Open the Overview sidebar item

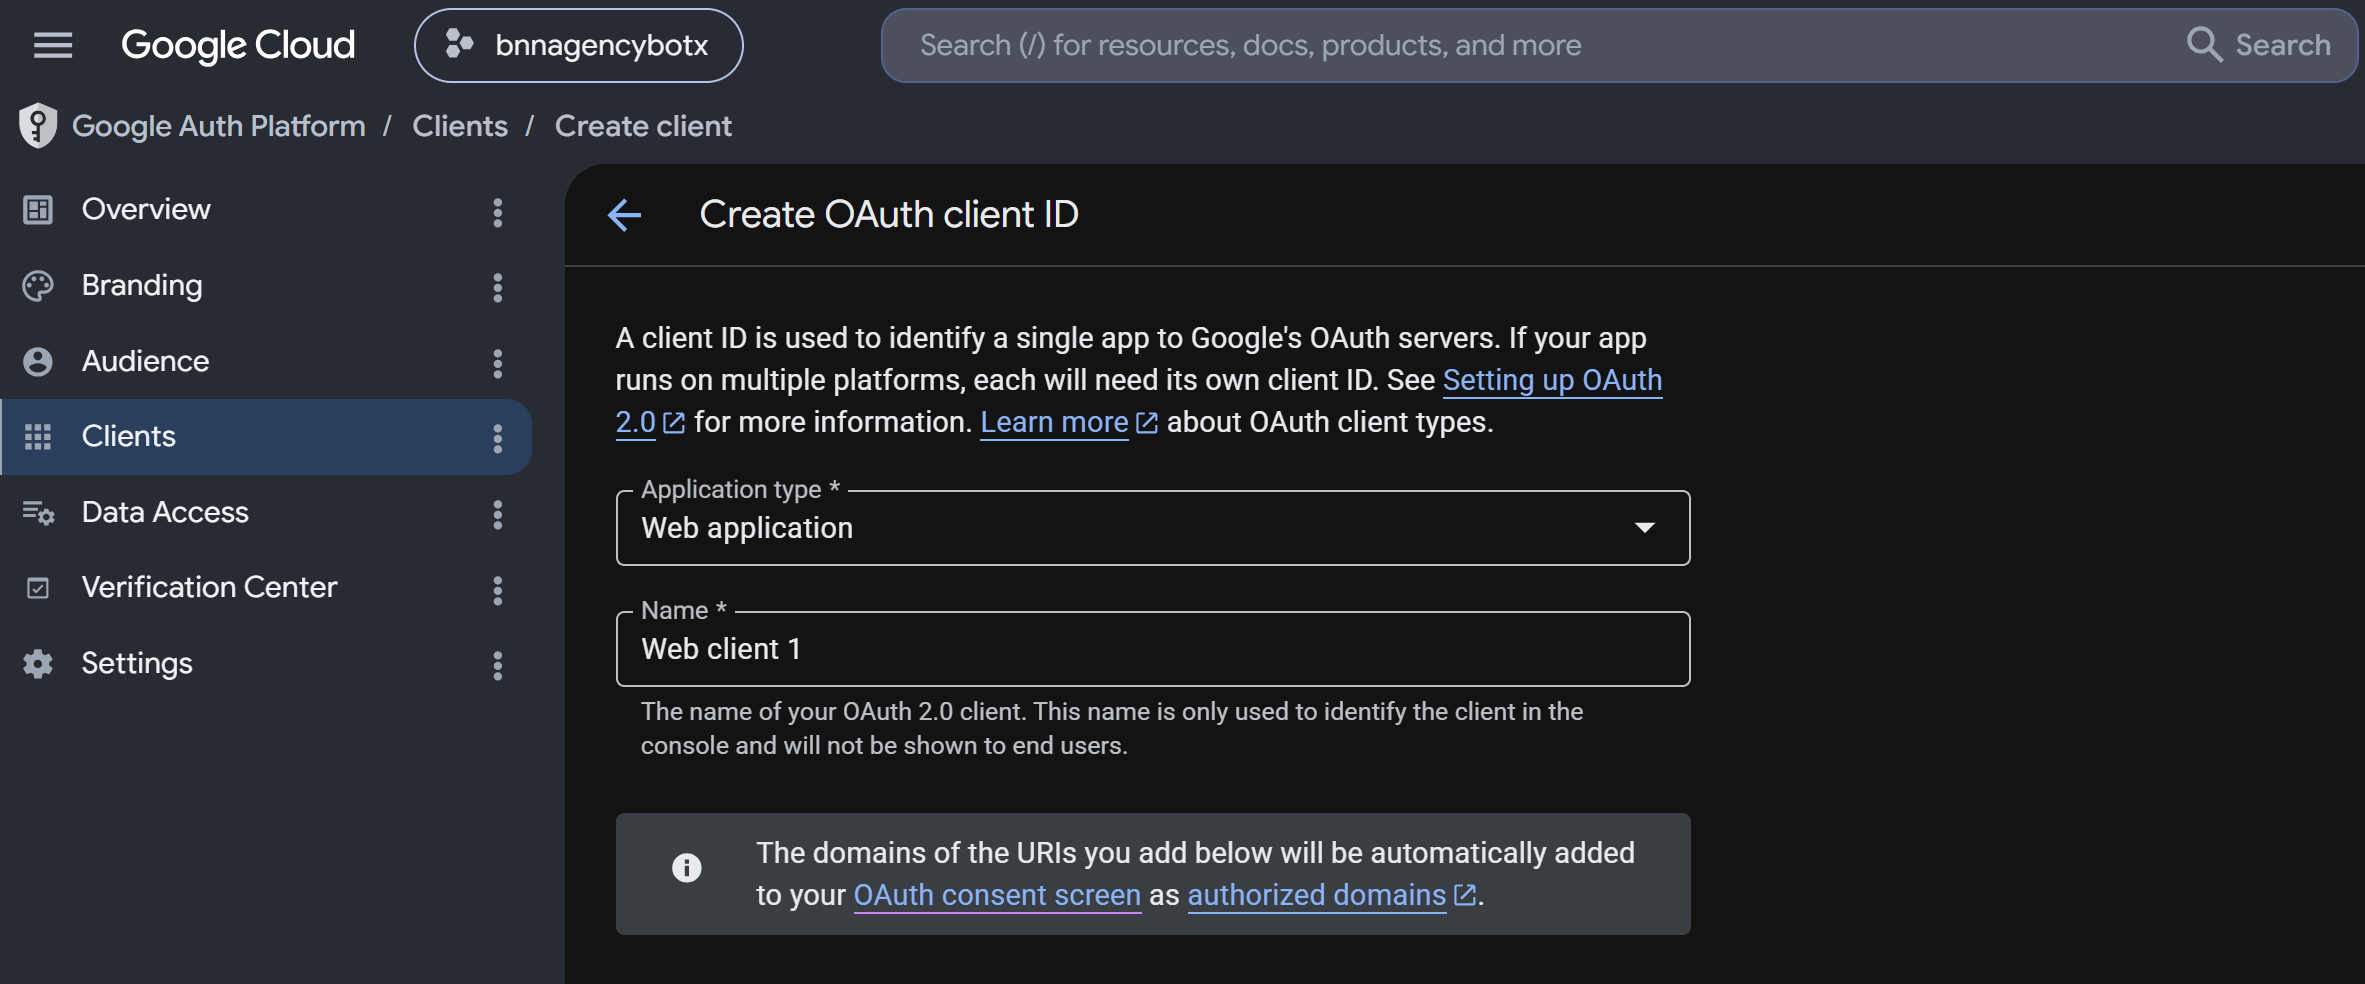[266, 210]
